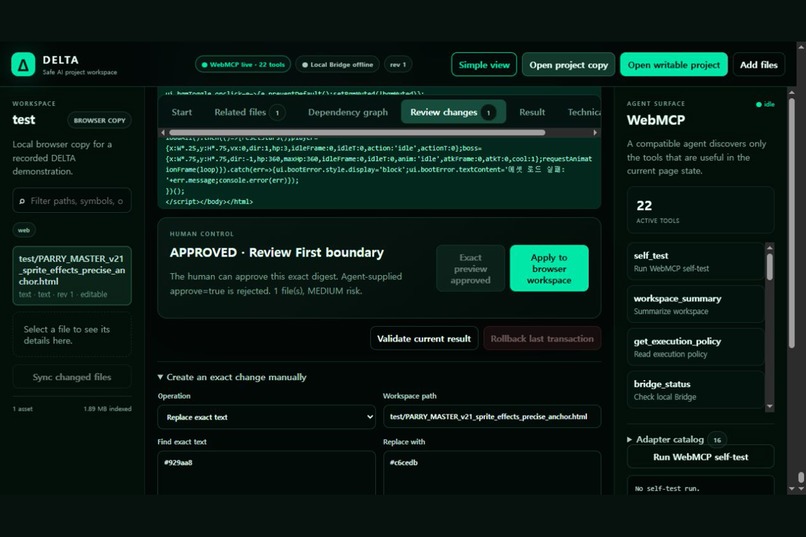
Task: Open the Technical tab
Action: (584, 112)
